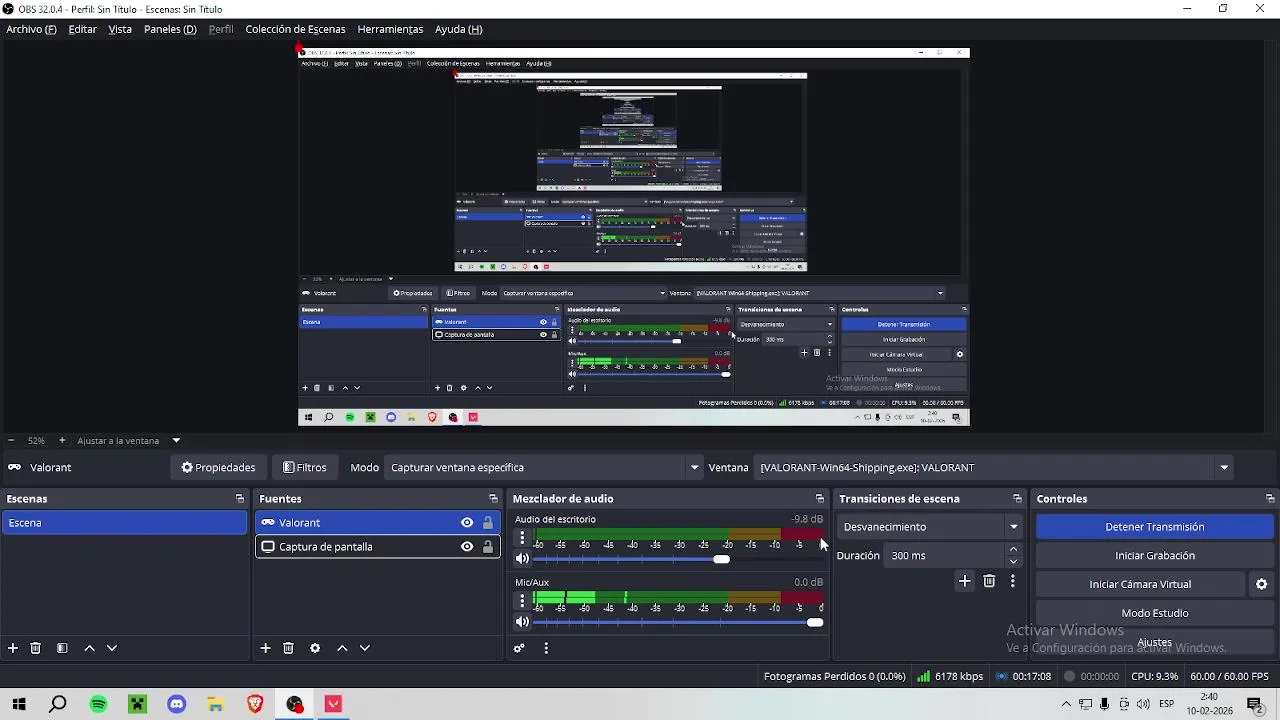Viewport: 1280px width, 720px height.
Task: Click Detener Transmisión button
Action: click(x=1154, y=527)
